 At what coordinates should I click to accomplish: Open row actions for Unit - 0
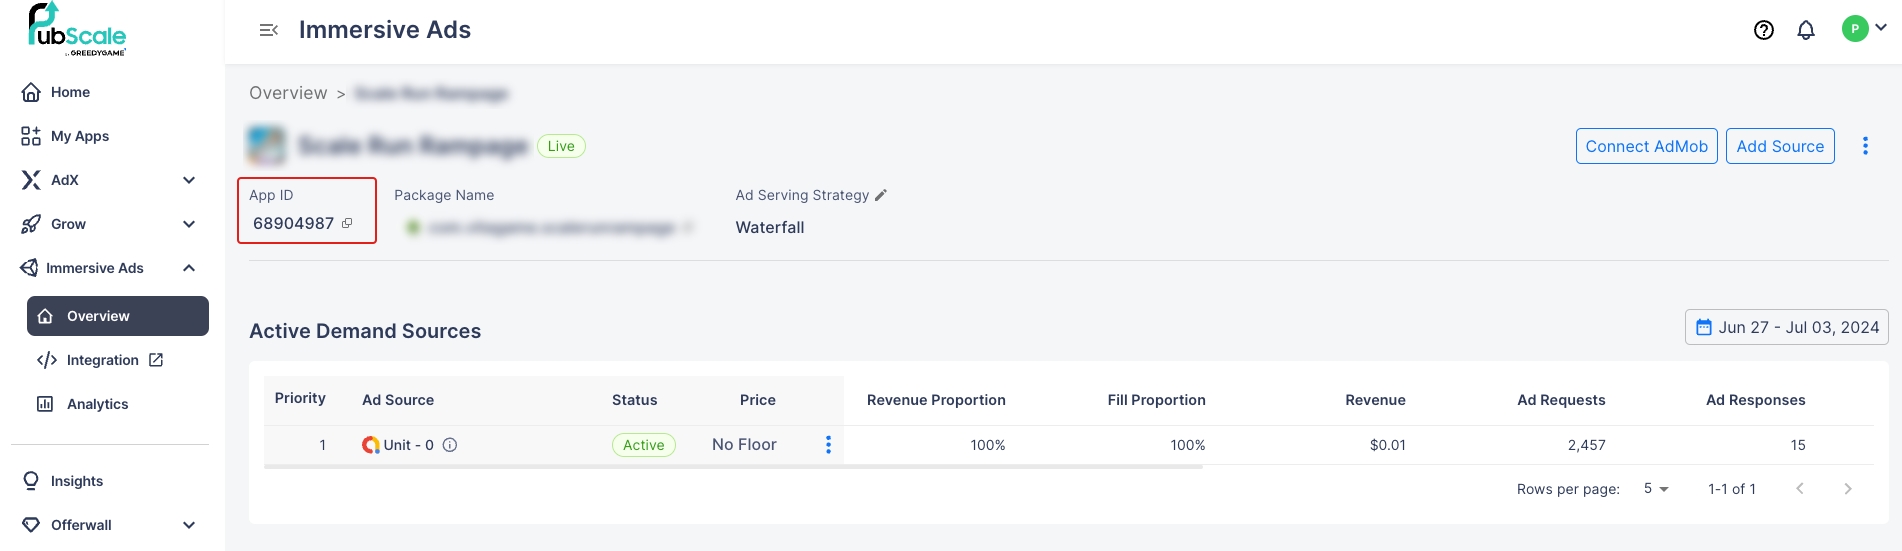coord(828,445)
